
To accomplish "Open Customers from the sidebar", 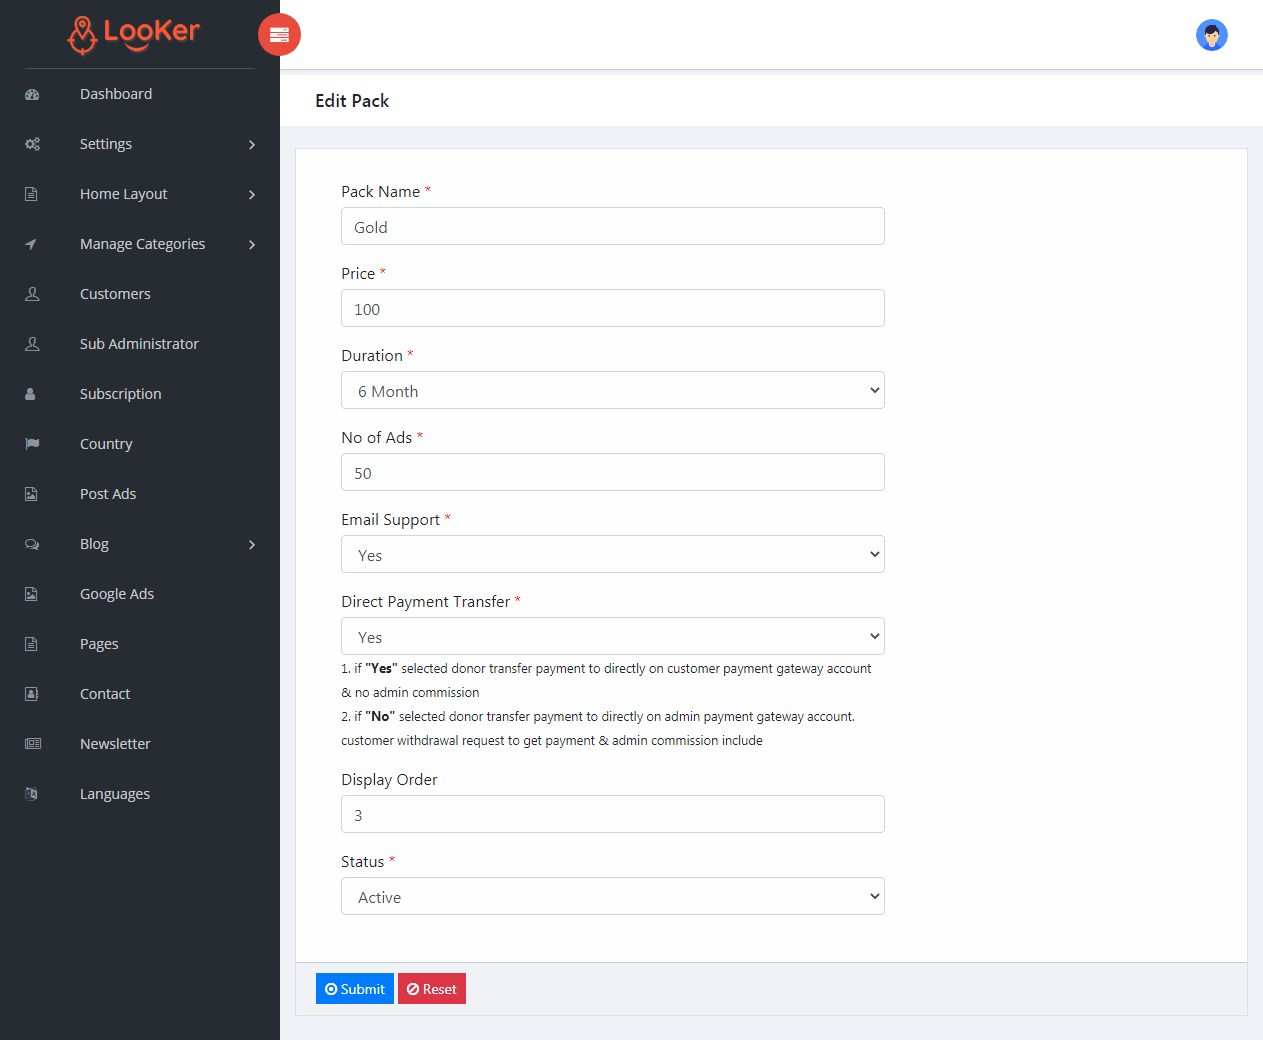I will (115, 294).
